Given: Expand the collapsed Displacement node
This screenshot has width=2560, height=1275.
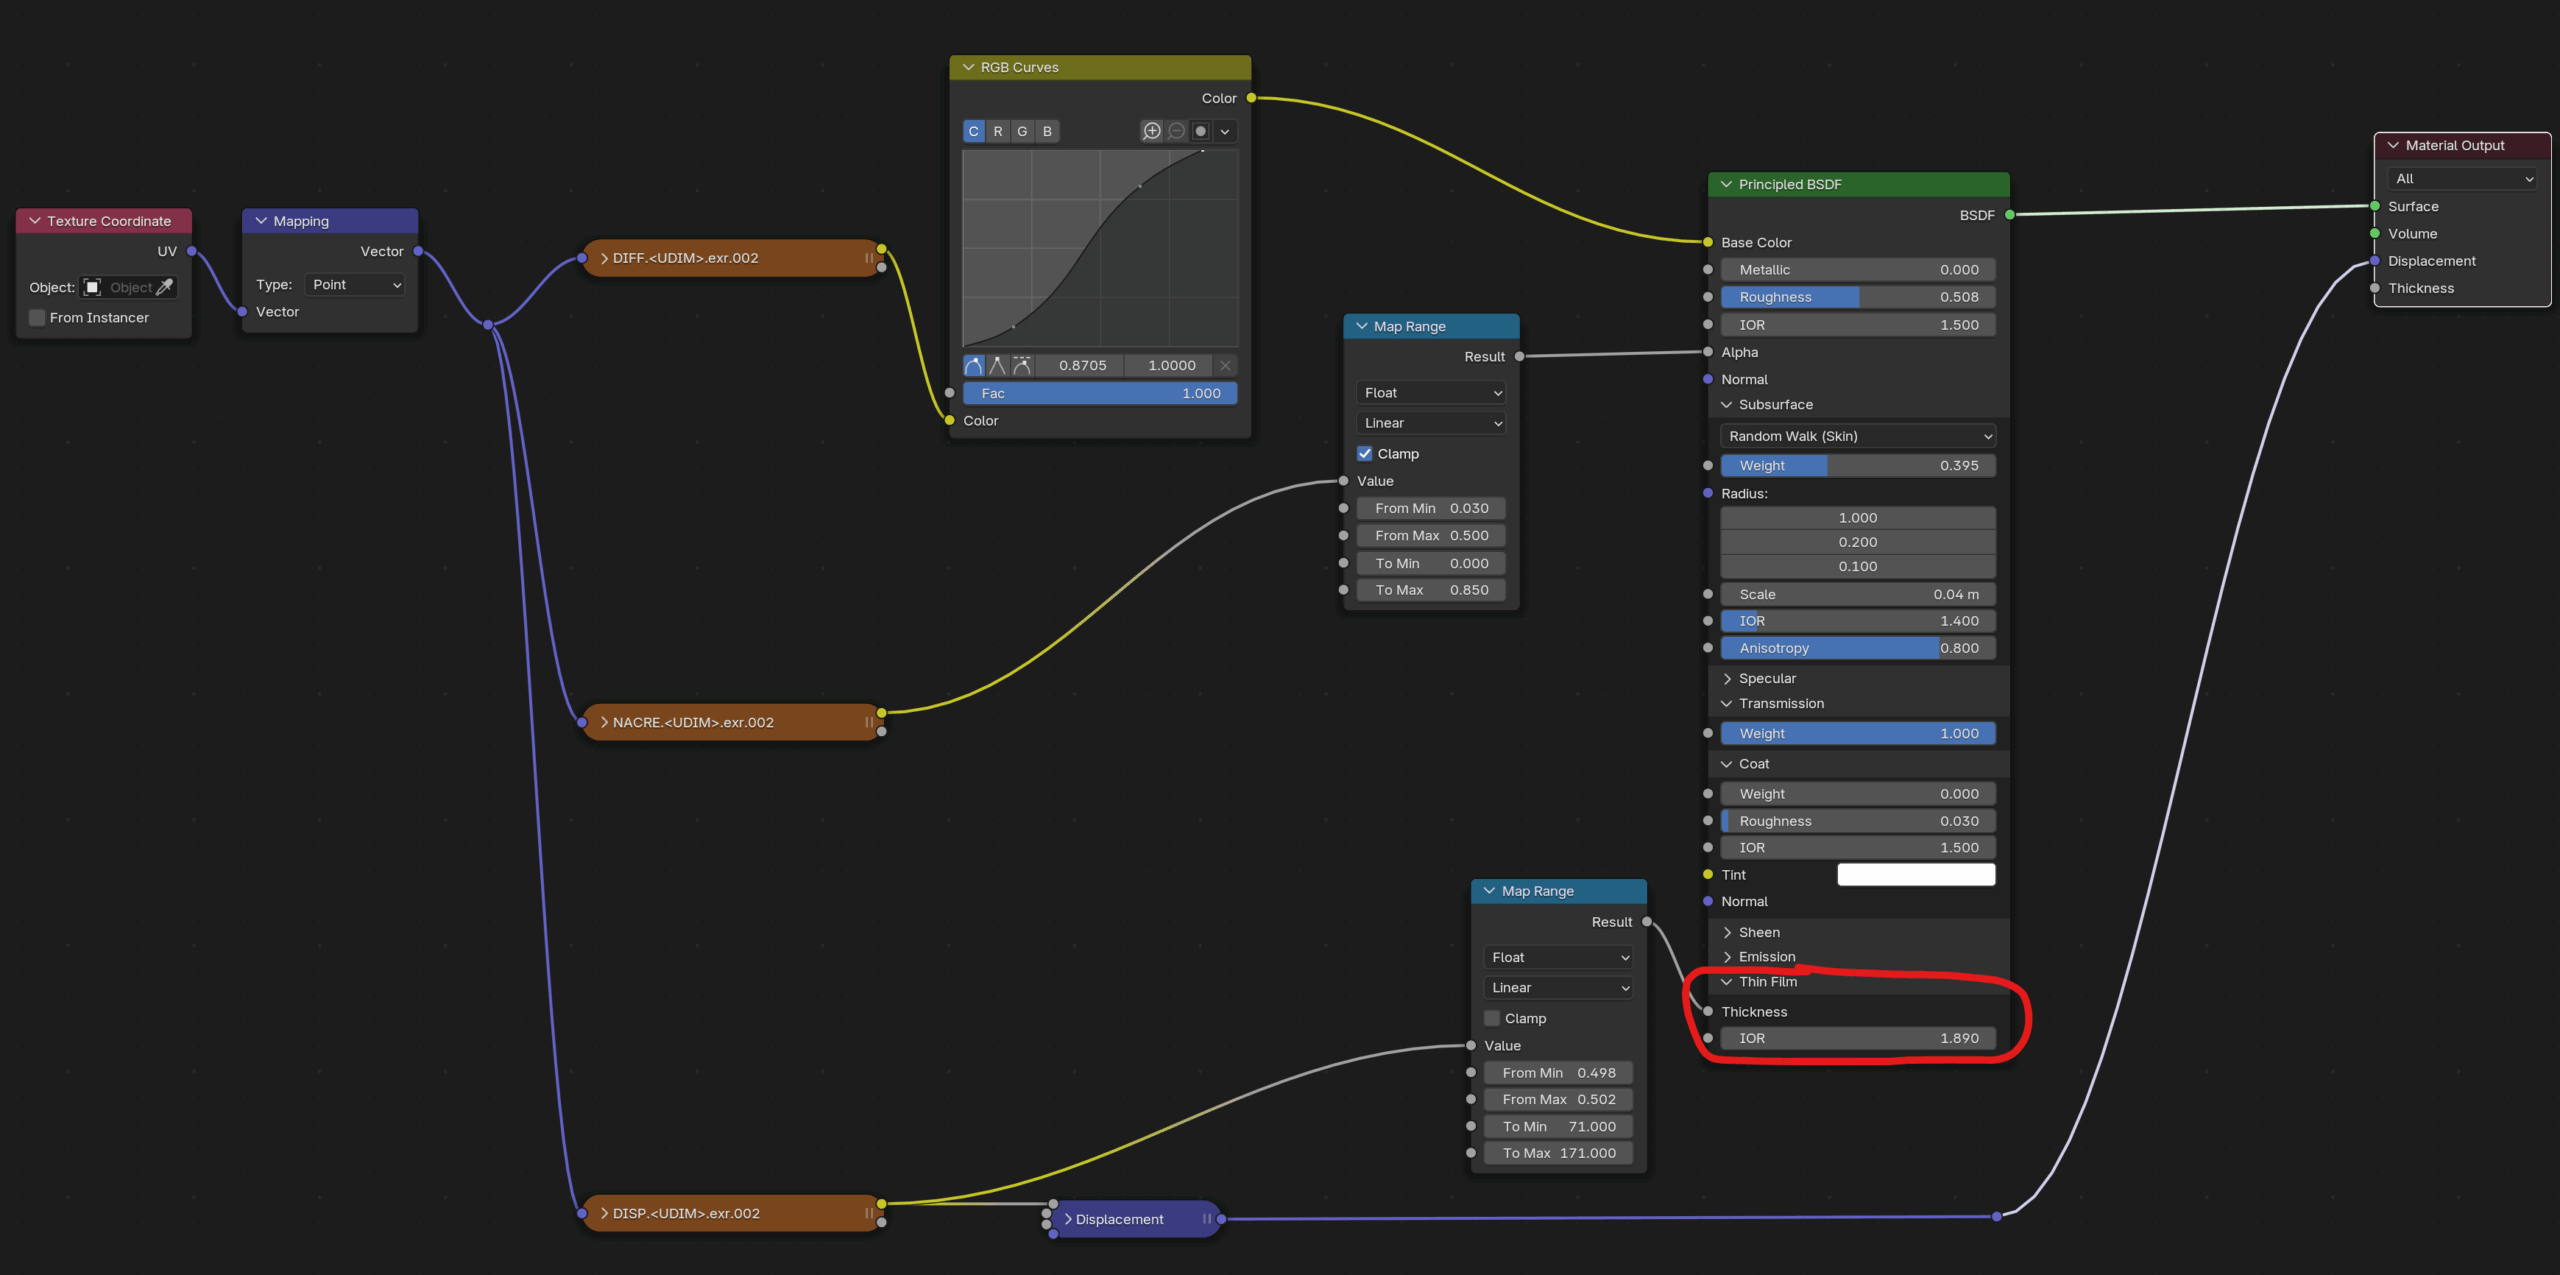Looking at the screenshot, I should [1068, 1219].
